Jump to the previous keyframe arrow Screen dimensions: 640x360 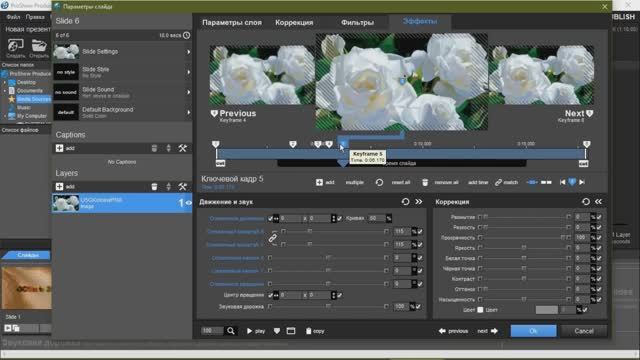click(562, 182)
